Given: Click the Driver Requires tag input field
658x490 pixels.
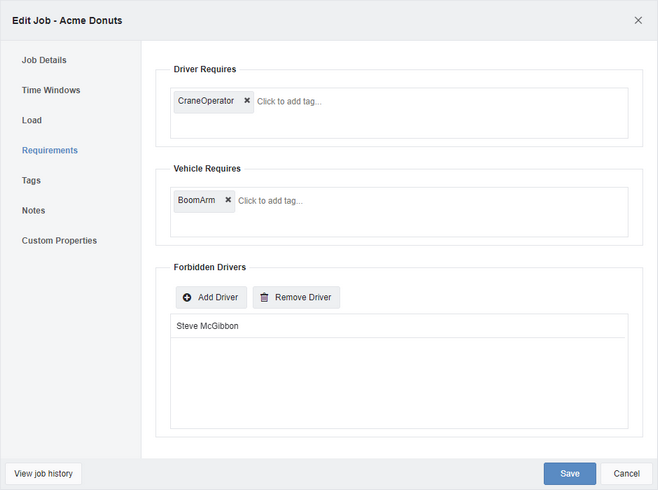Looking at the screenshot, I should 399,113.
